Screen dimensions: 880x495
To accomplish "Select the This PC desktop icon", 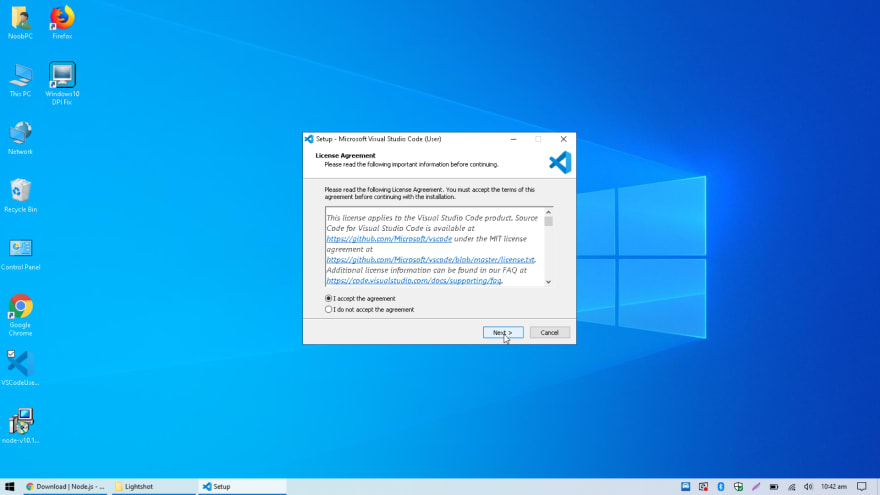I will pos(20,80).
